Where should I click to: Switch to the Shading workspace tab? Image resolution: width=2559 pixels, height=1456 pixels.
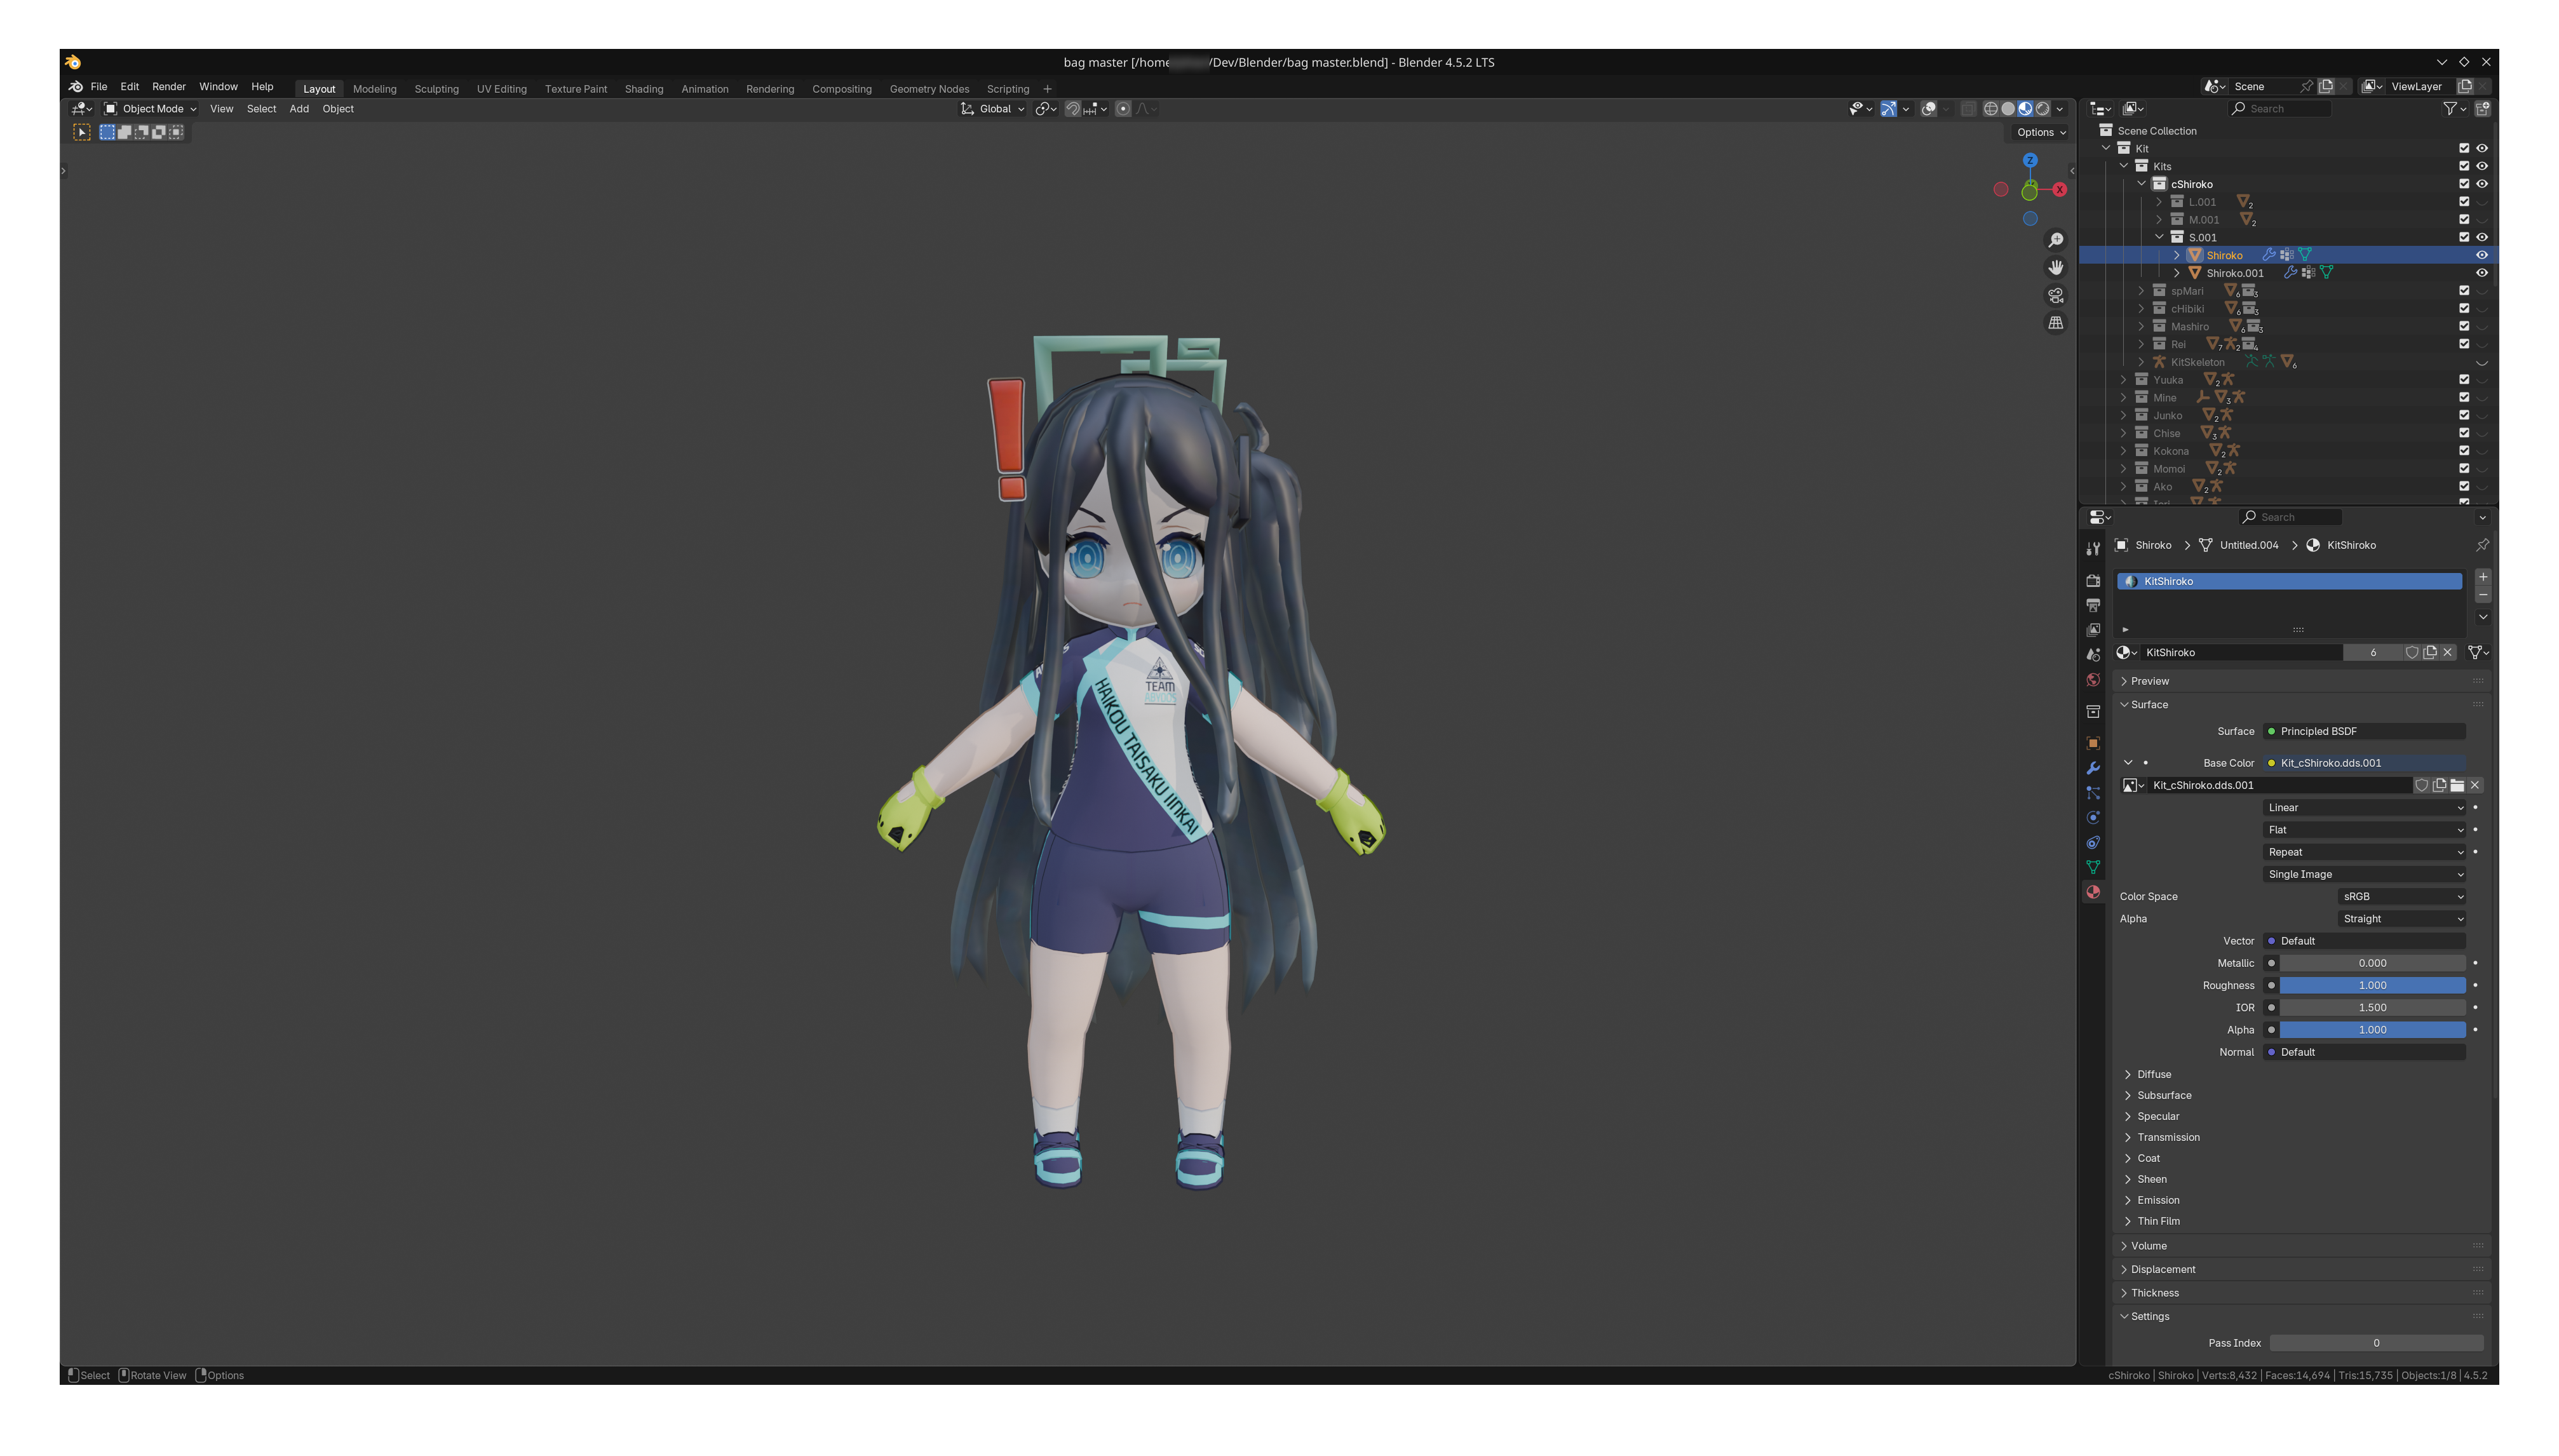(643, 89)
